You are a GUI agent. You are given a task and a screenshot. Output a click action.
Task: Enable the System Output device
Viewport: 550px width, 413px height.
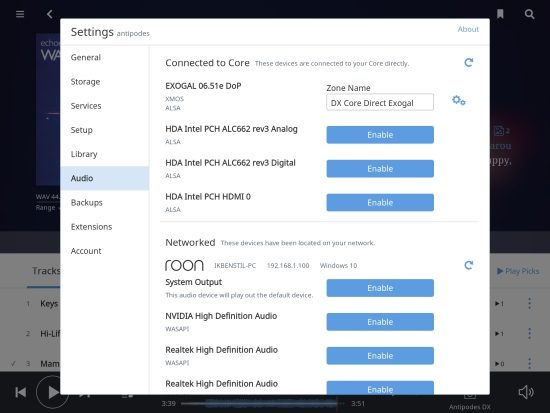pyautogui.click(x=380, y=288)
